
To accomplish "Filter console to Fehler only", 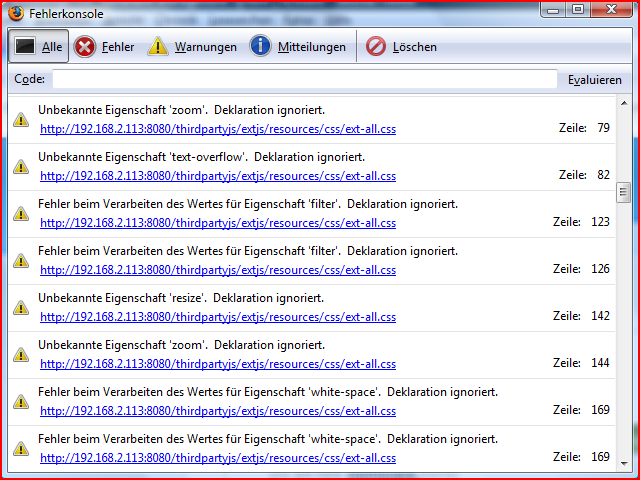I will [x=104, y=47].
